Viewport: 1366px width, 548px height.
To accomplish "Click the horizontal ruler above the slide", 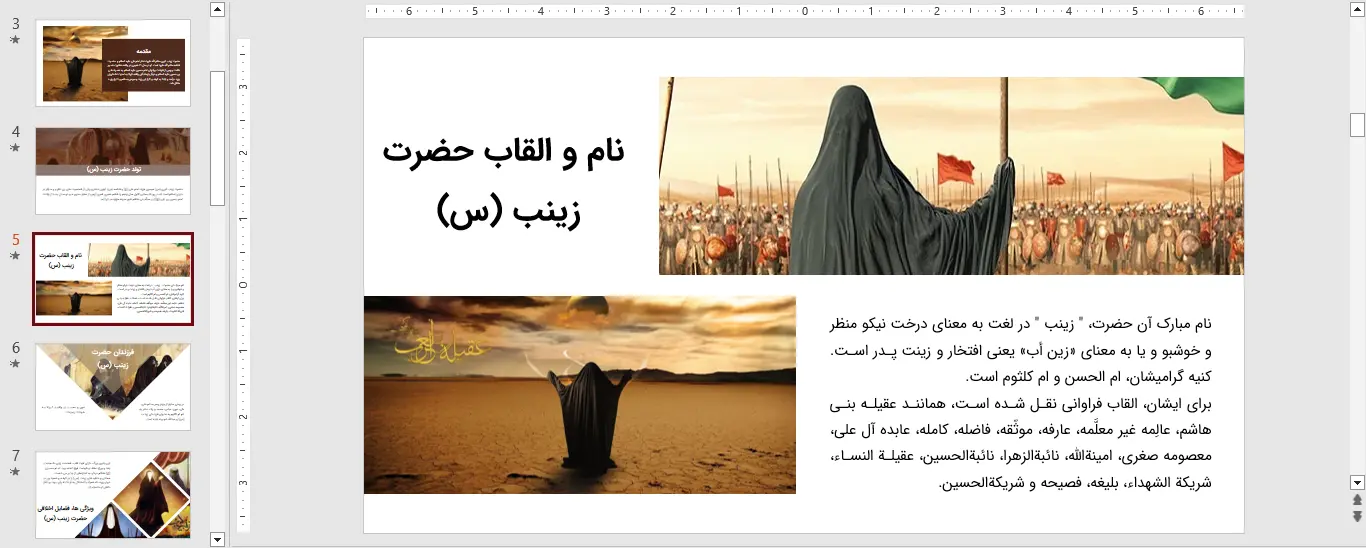I will (x=805, y=12).
